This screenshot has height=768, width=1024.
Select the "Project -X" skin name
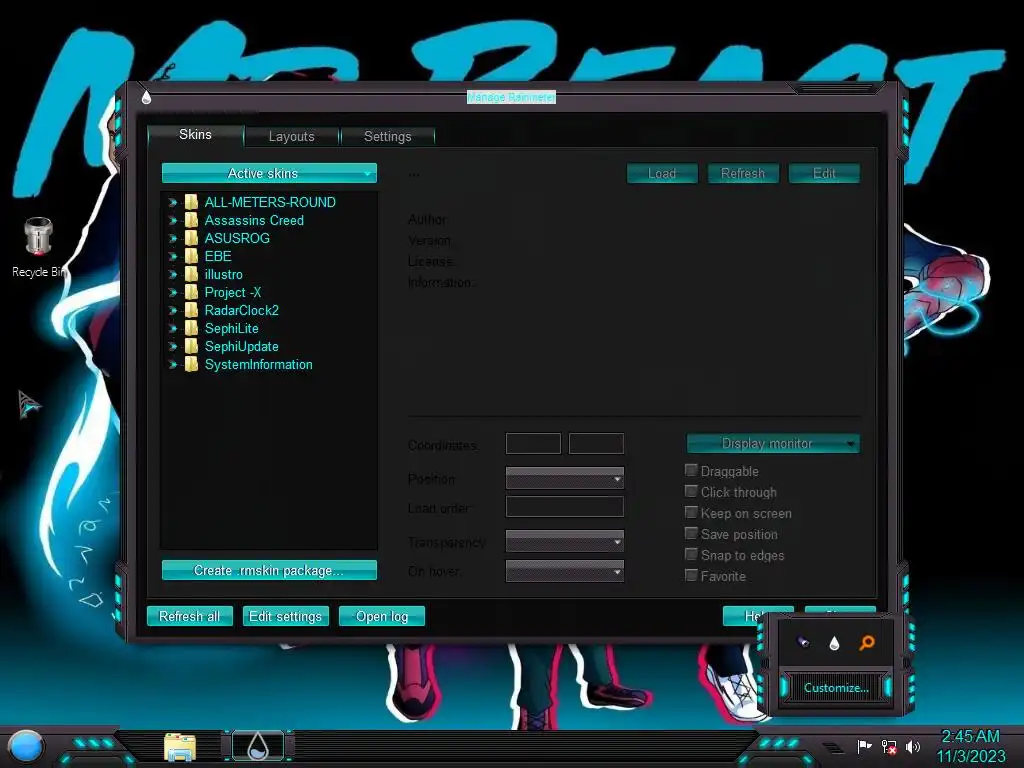pyautogui.click(x=232, y=293)
